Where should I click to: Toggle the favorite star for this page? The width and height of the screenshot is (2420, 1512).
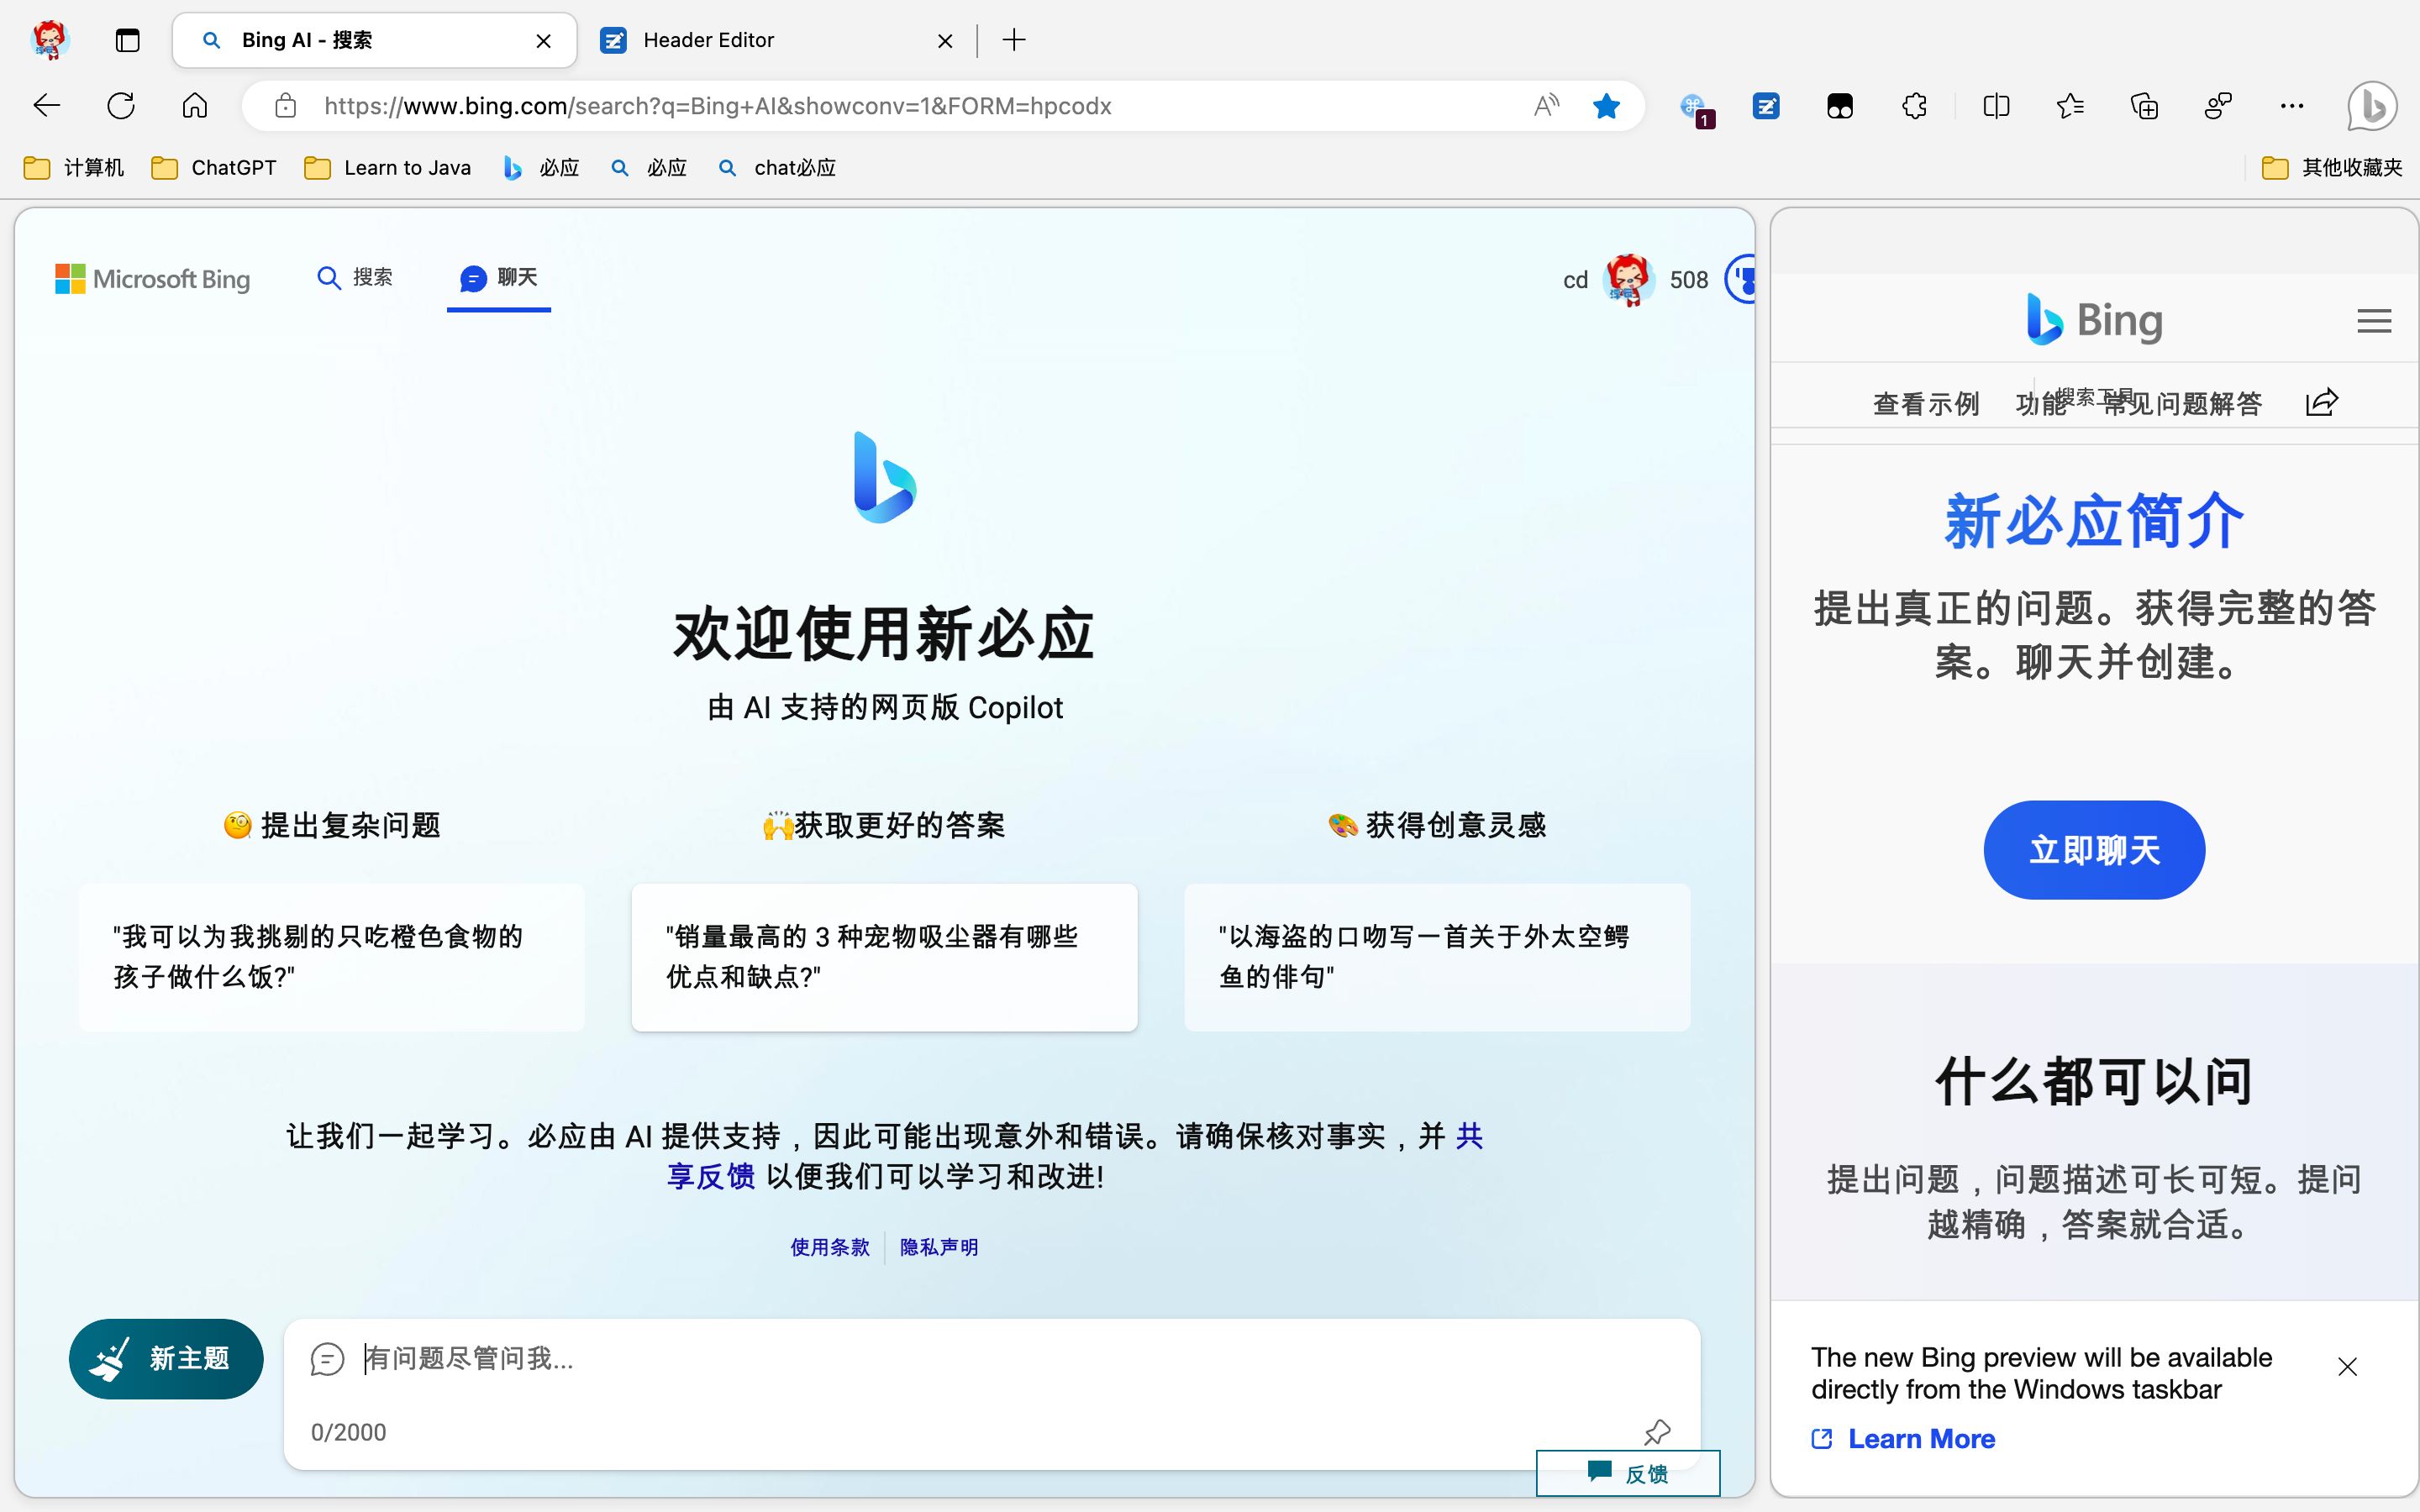1606,105
